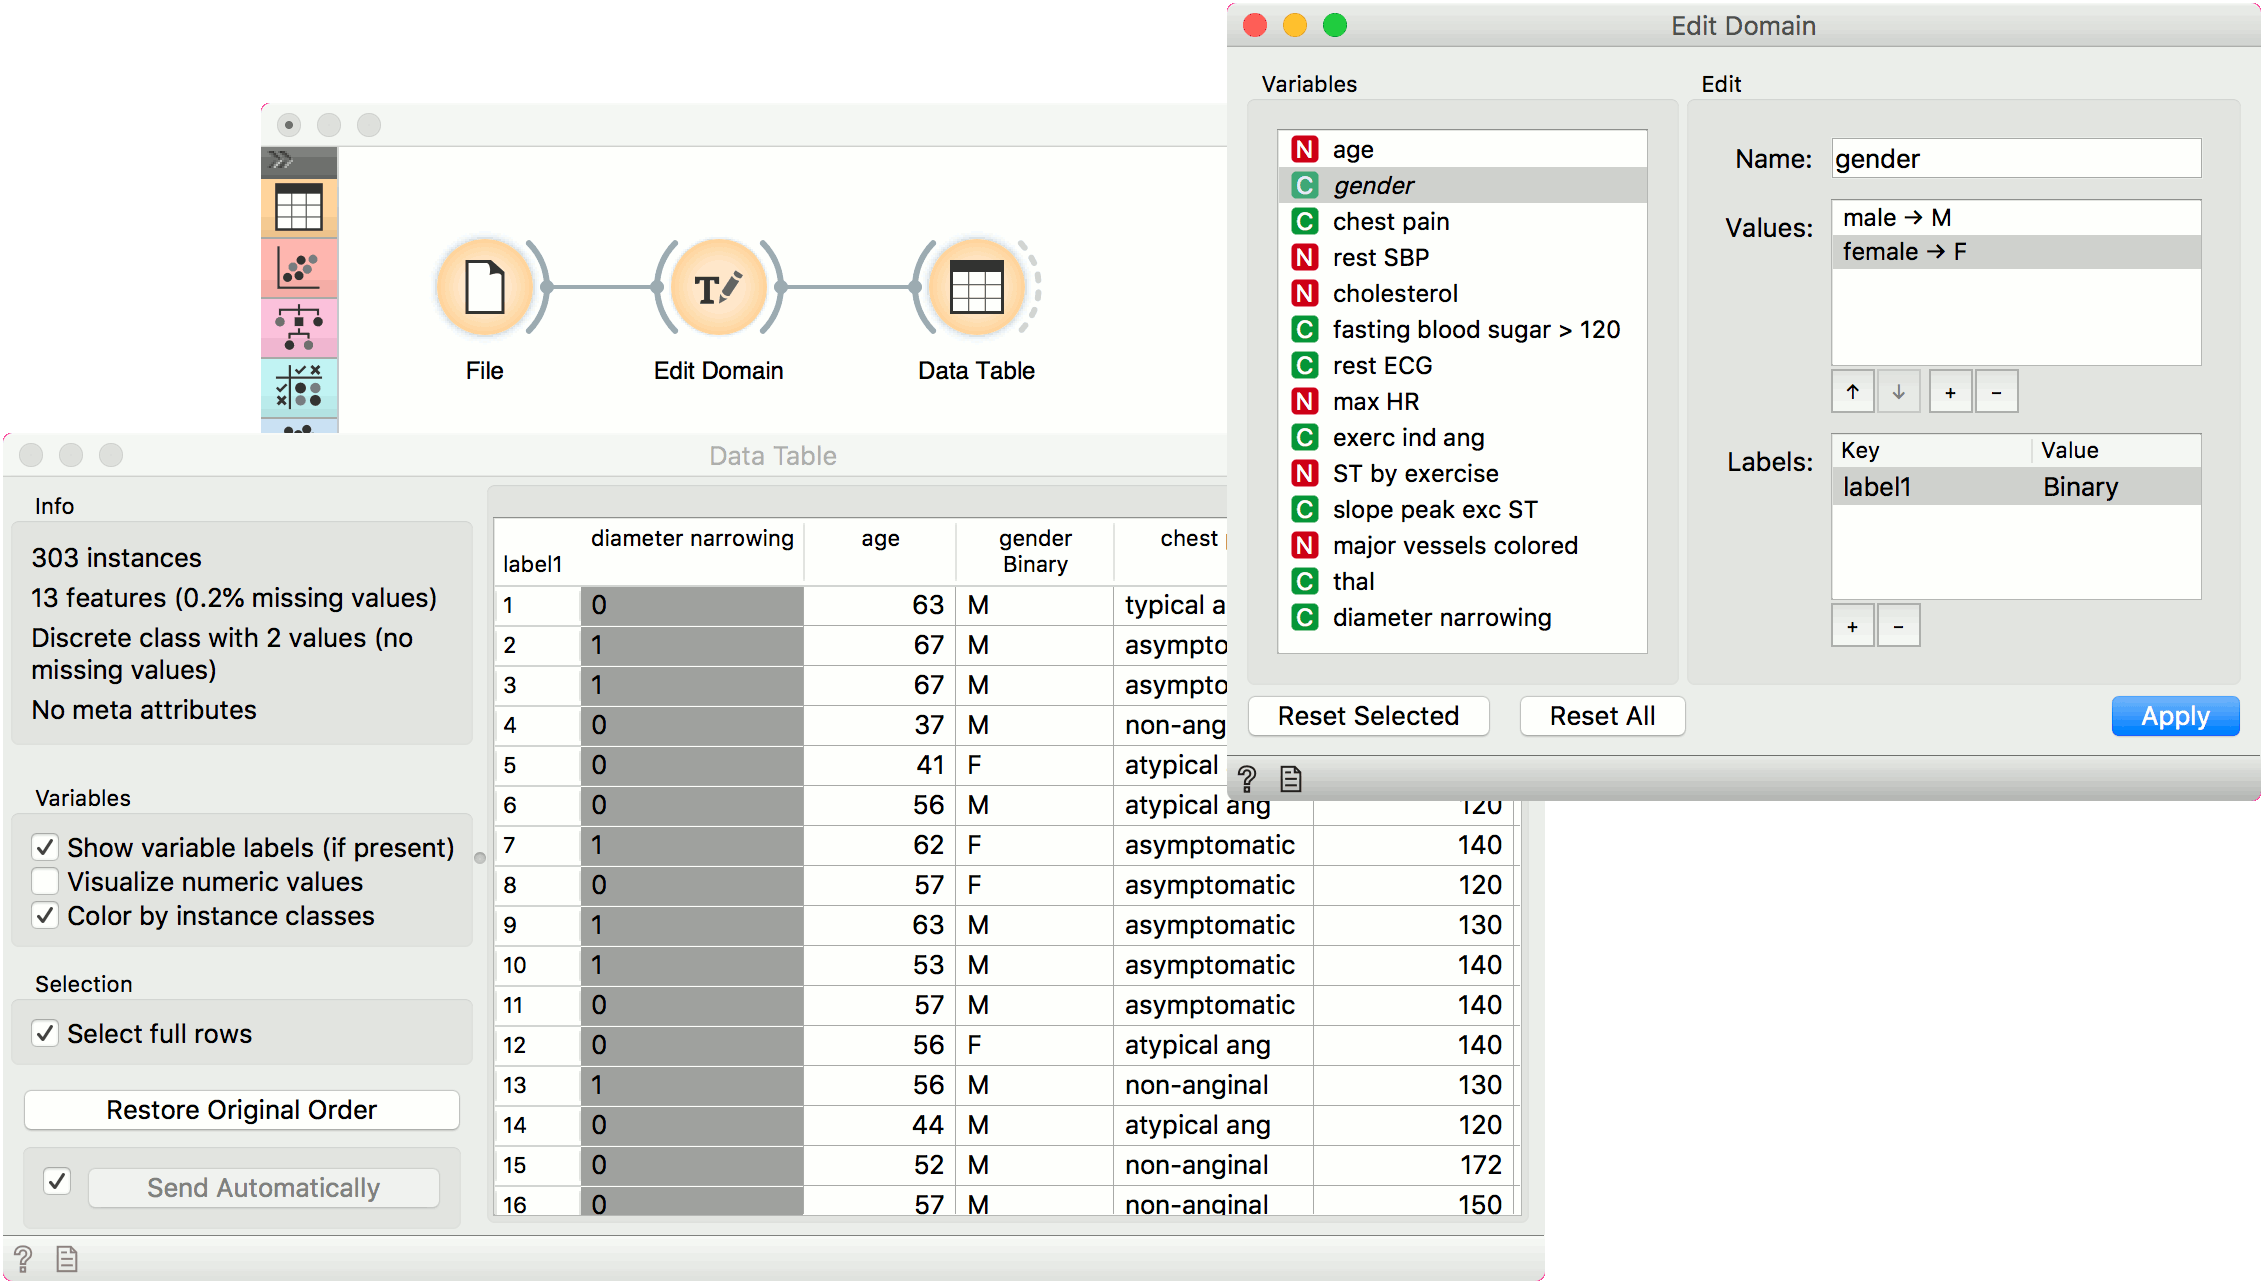Open the report icon in the Edit Domain dialog

pyautogui.click(x=1290, y=777)
